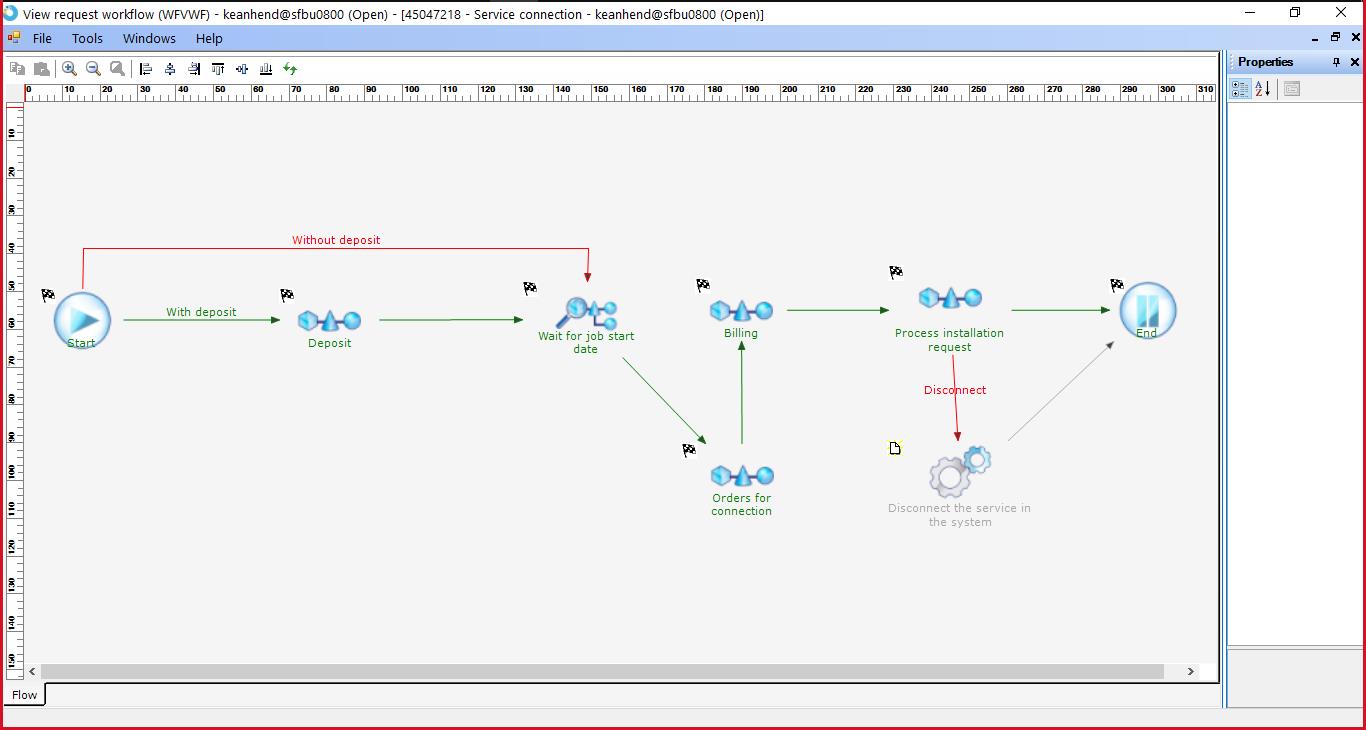Zoom in using the plus magnifier icon
The height and width of the screenshot is (730, 1366).
coord(69,69)
